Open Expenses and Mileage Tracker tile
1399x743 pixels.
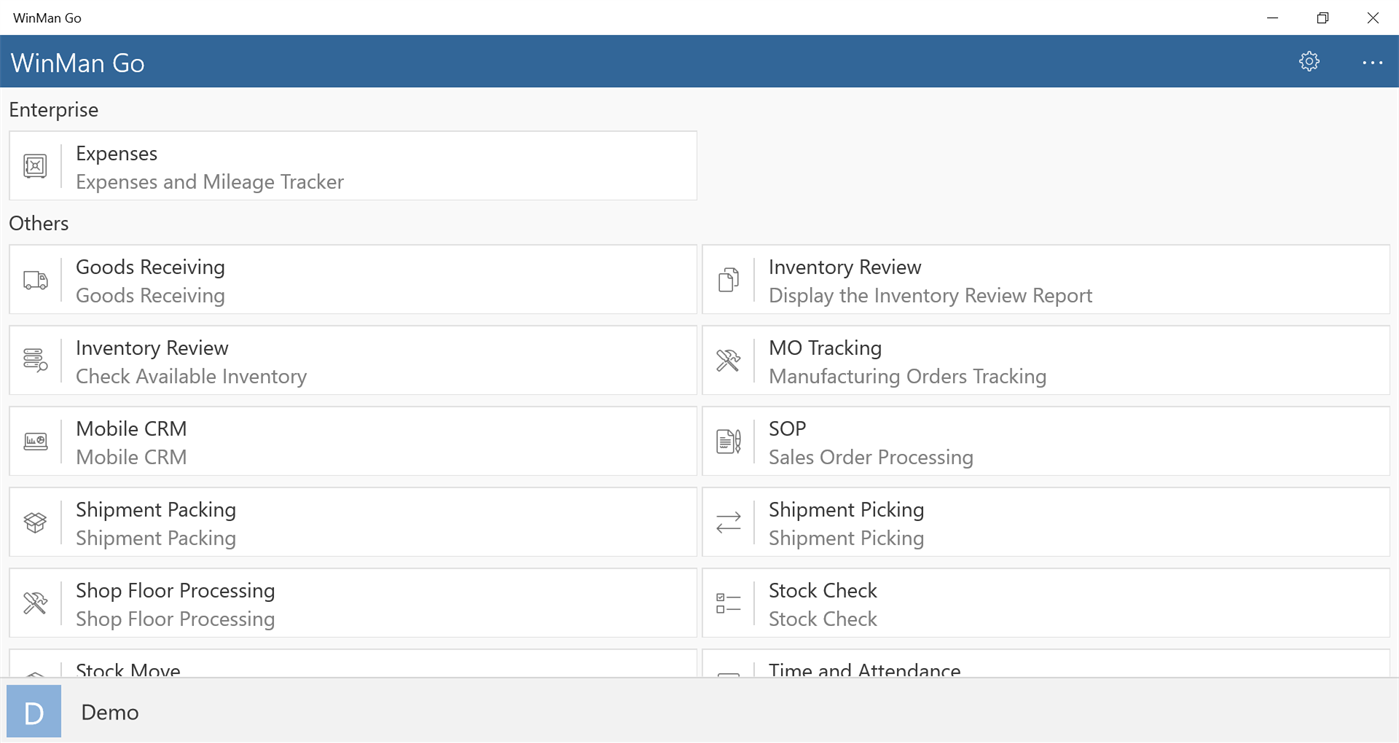(380, 166)
